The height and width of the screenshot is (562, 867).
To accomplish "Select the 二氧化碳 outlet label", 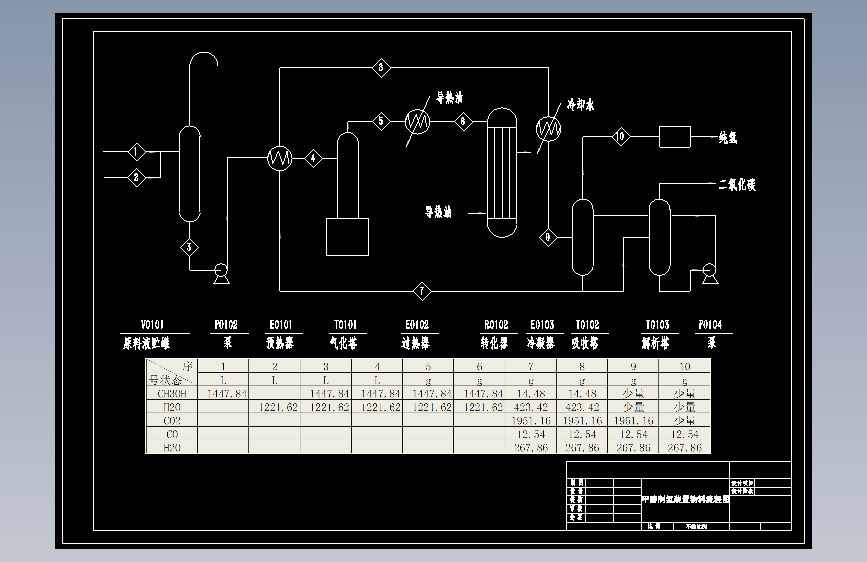I will point(737,185).
